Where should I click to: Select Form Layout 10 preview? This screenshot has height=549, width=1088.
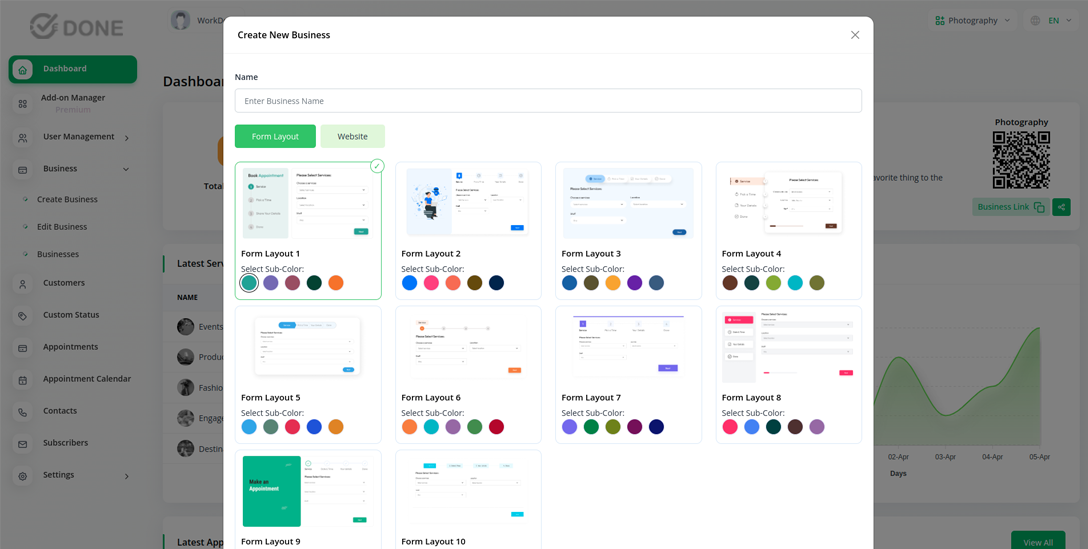[x=468, y=491]
